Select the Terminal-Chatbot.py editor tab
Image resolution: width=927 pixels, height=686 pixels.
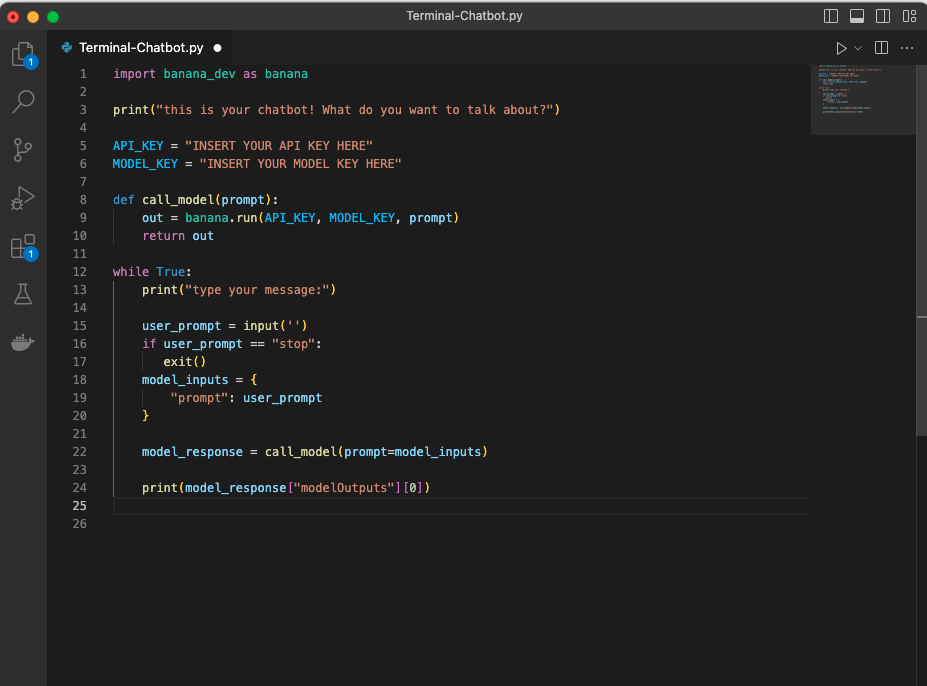[140, 48]
